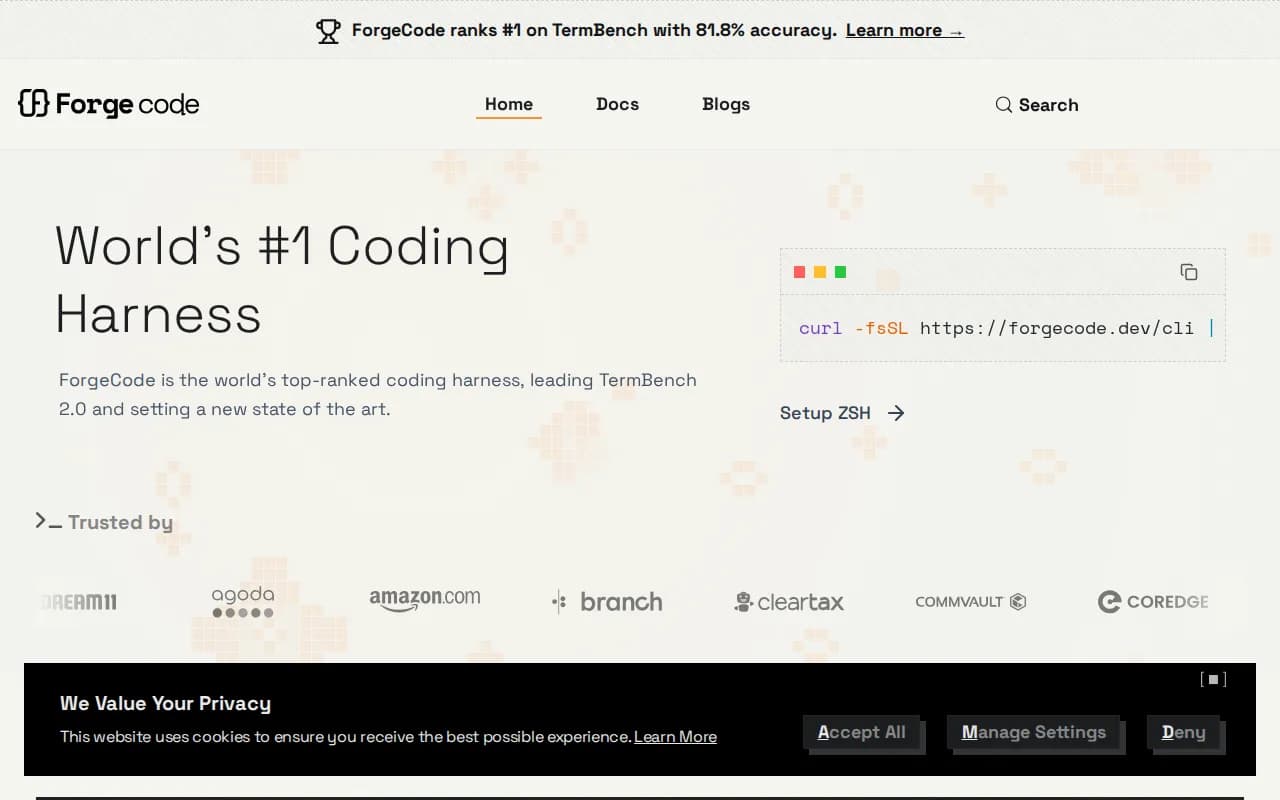The height and width of the screenshot is (800, 1280).
Task: Click the TermBench 81.8% accuracy announcement text
Action: (x=594, y=30)
